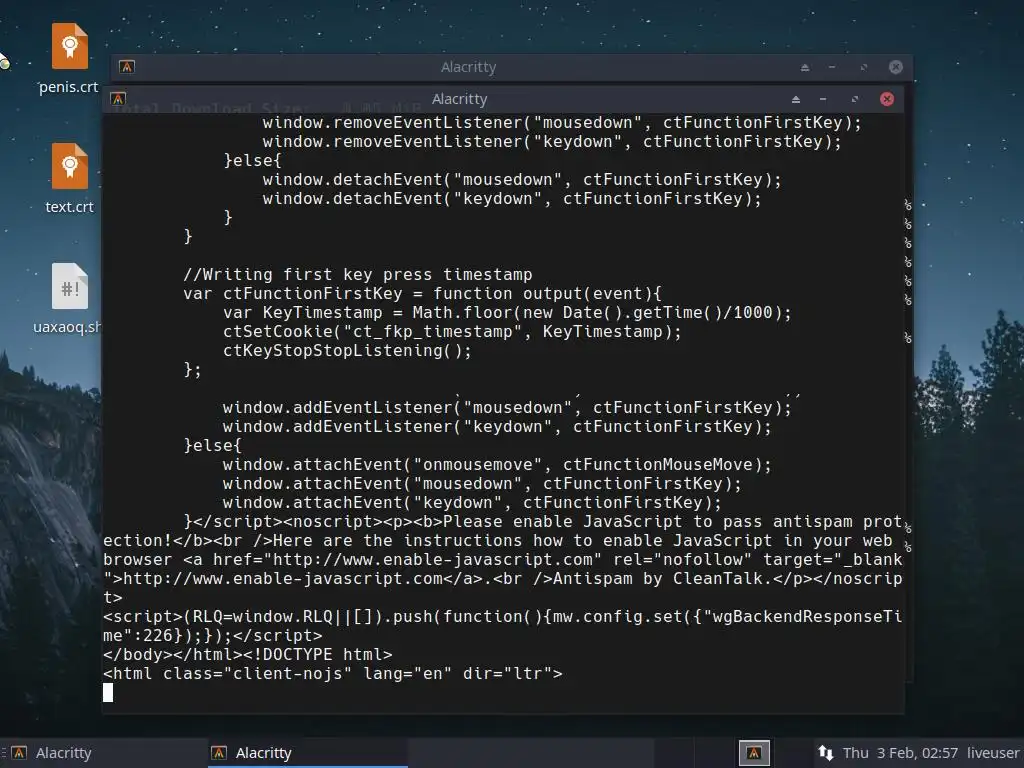Click the front Alacritty window app icon
Screen dimensions: 1024x768
[118, 99]
